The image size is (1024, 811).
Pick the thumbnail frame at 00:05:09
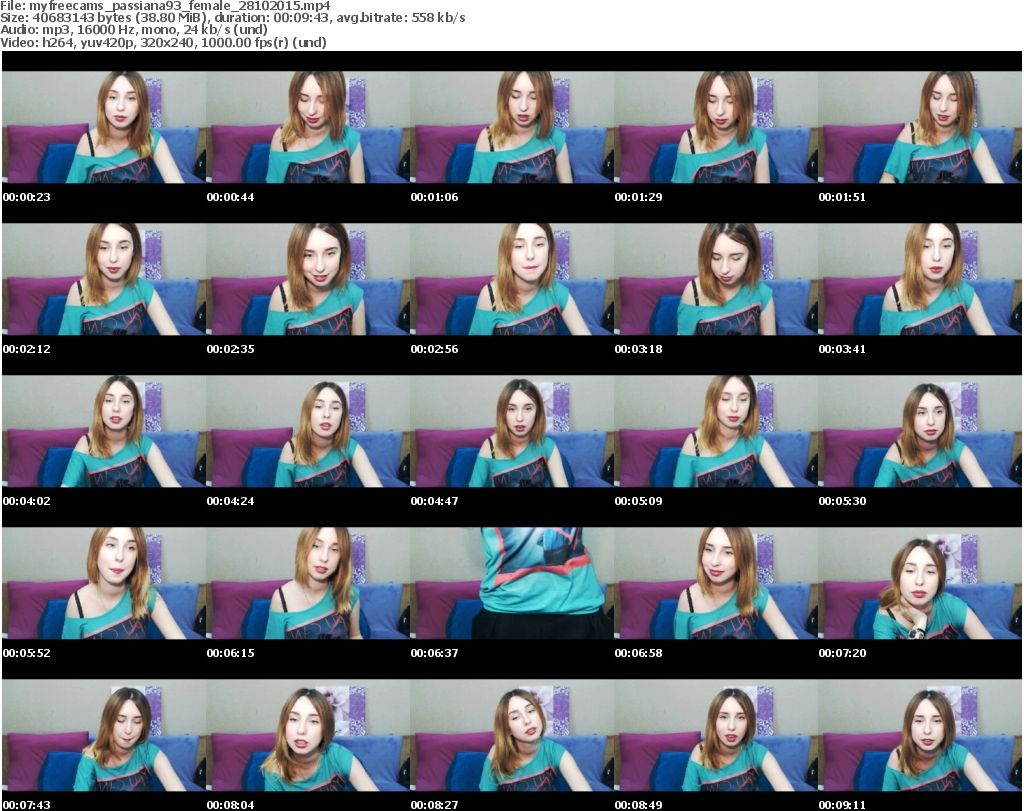(x=716, y=432)
